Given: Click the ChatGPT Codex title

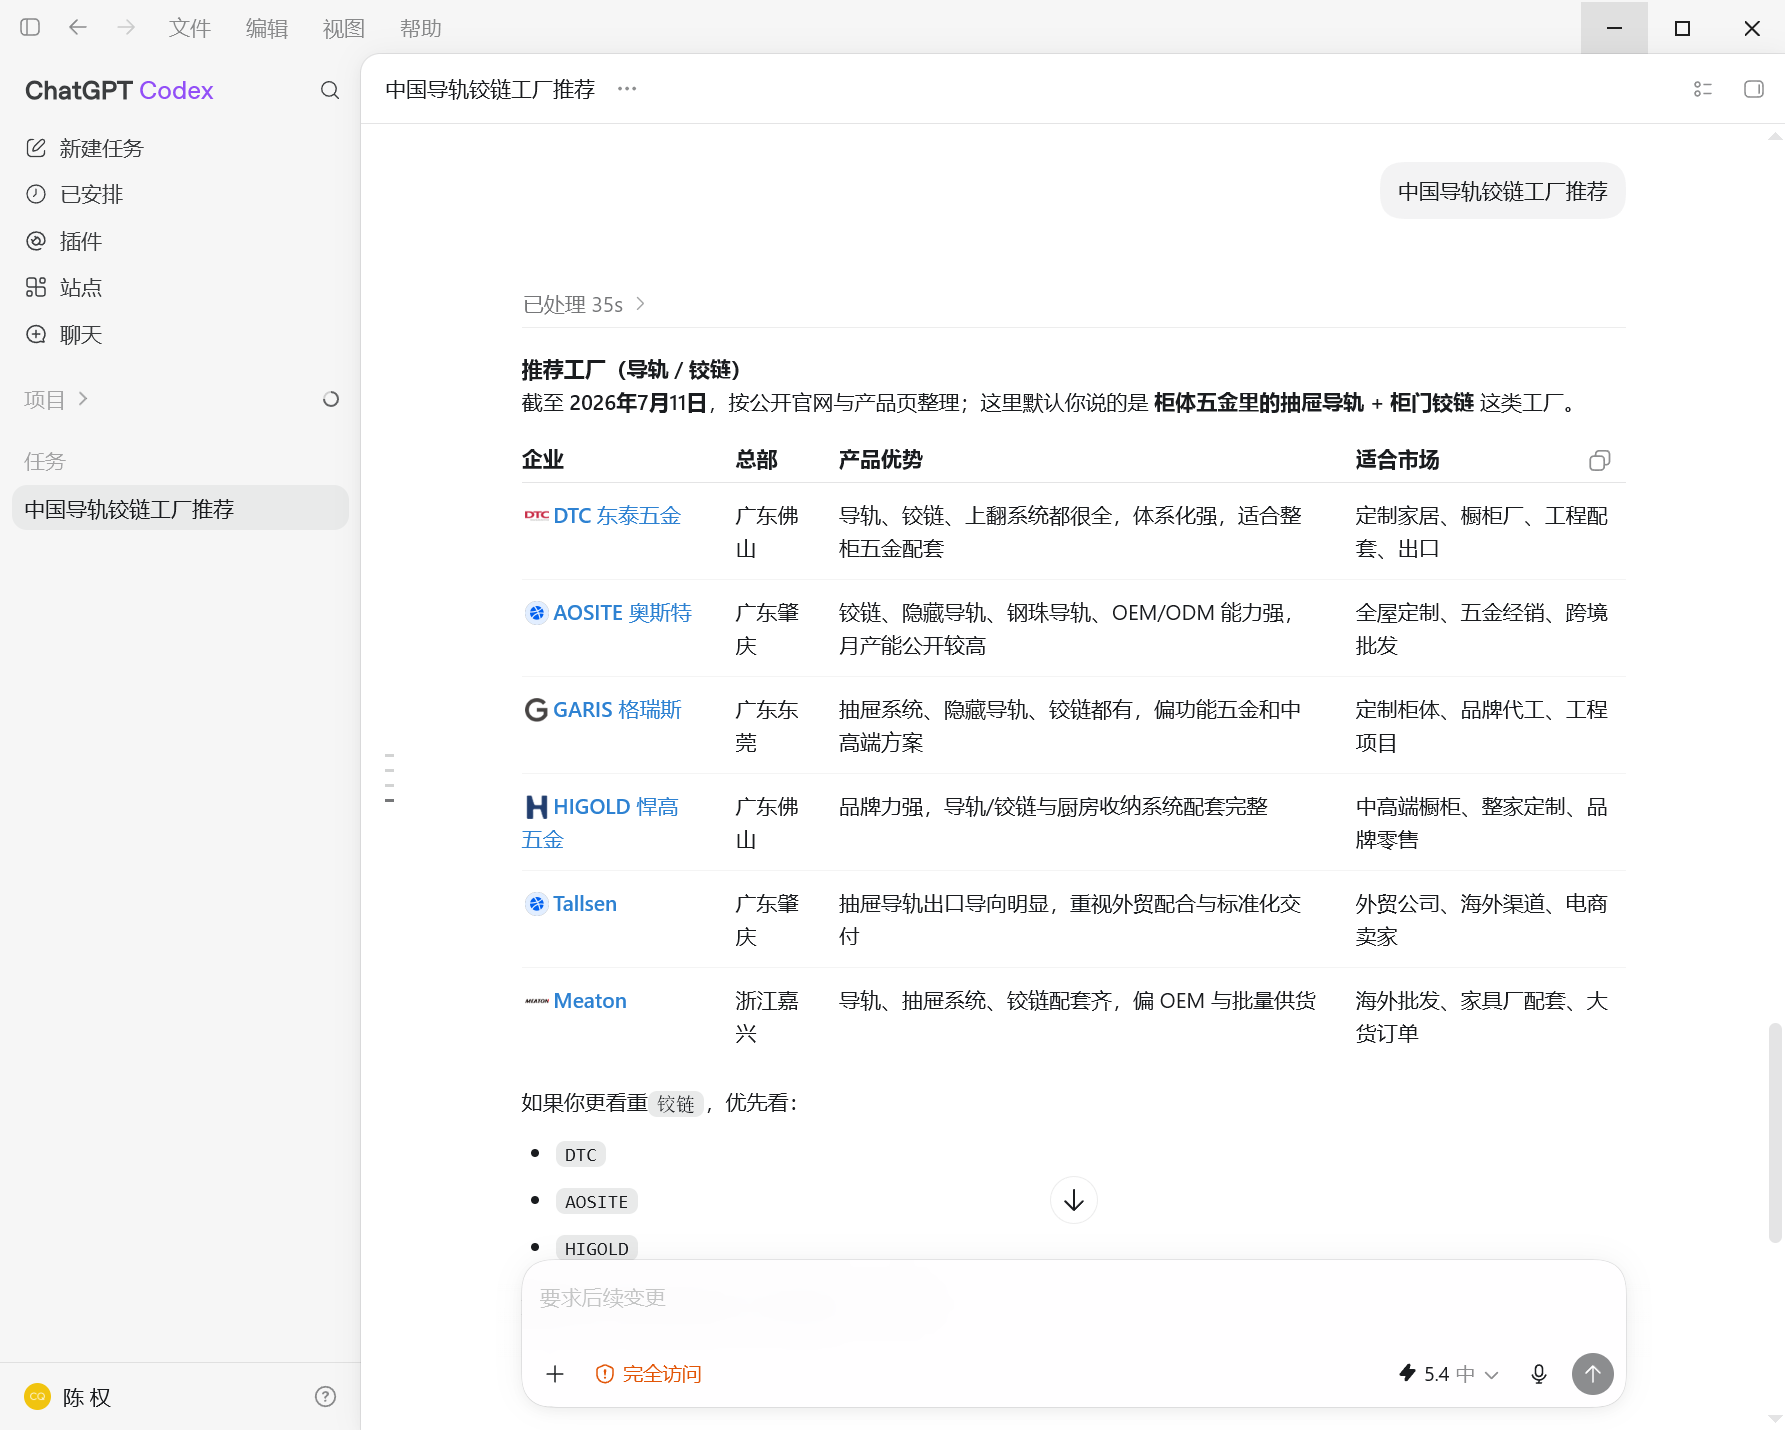Looking at the screenshot, I should (119, 91).
